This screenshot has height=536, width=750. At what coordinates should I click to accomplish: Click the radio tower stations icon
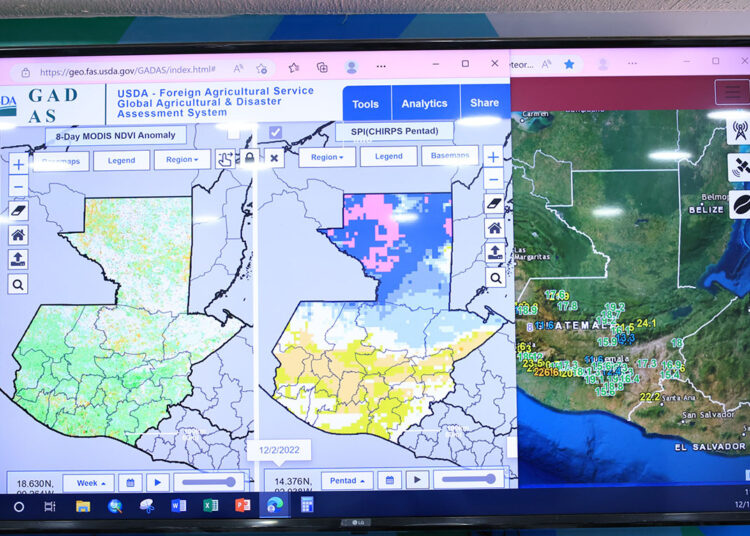pyautogui.click(x=740, y=130)
